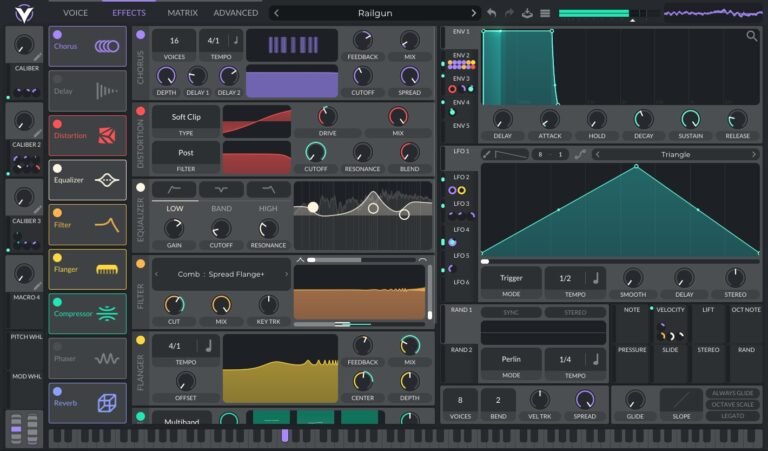Click the save preset icon
The height and width of the screenshot is (451, 768).
click(x=527, y=13)
